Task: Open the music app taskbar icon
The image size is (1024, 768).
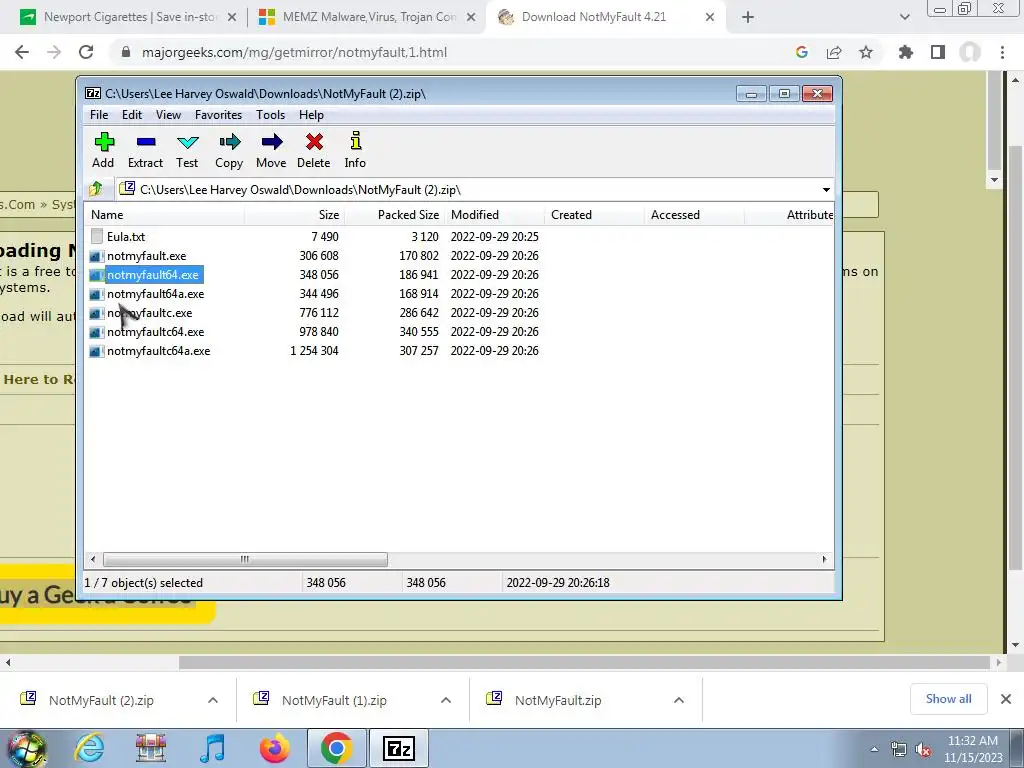Action: click(x=212, y=748)
